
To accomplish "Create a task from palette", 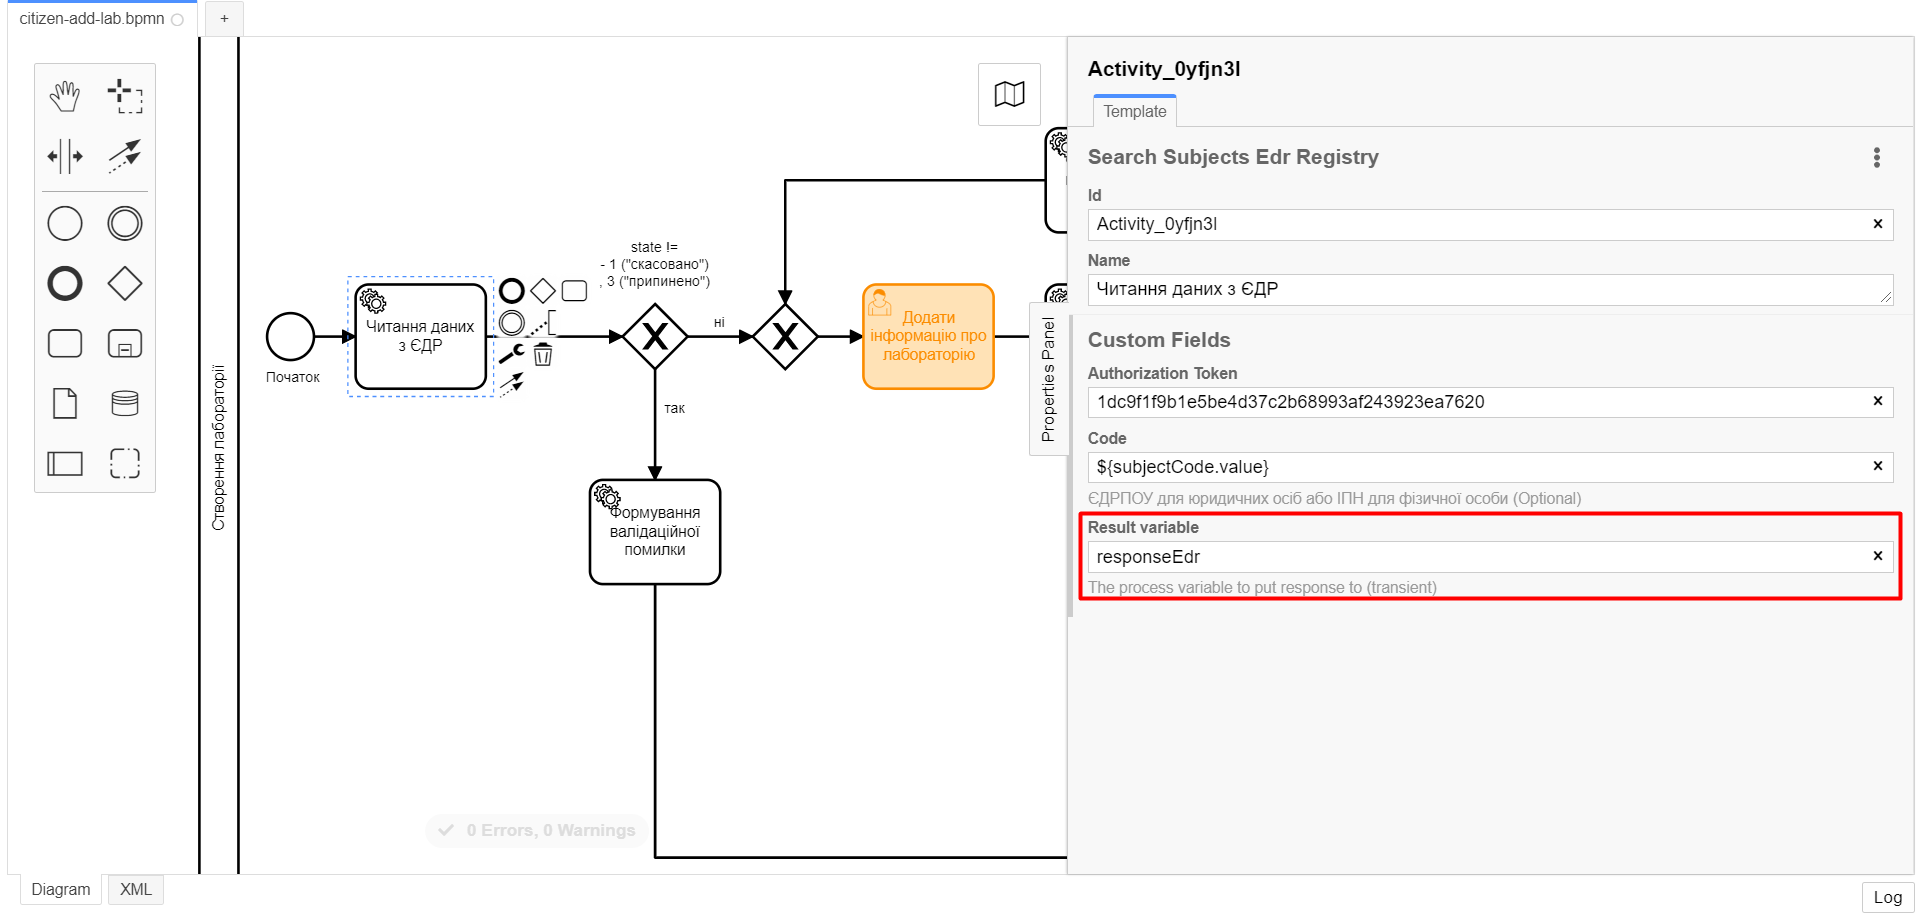I will pos(65,343).
